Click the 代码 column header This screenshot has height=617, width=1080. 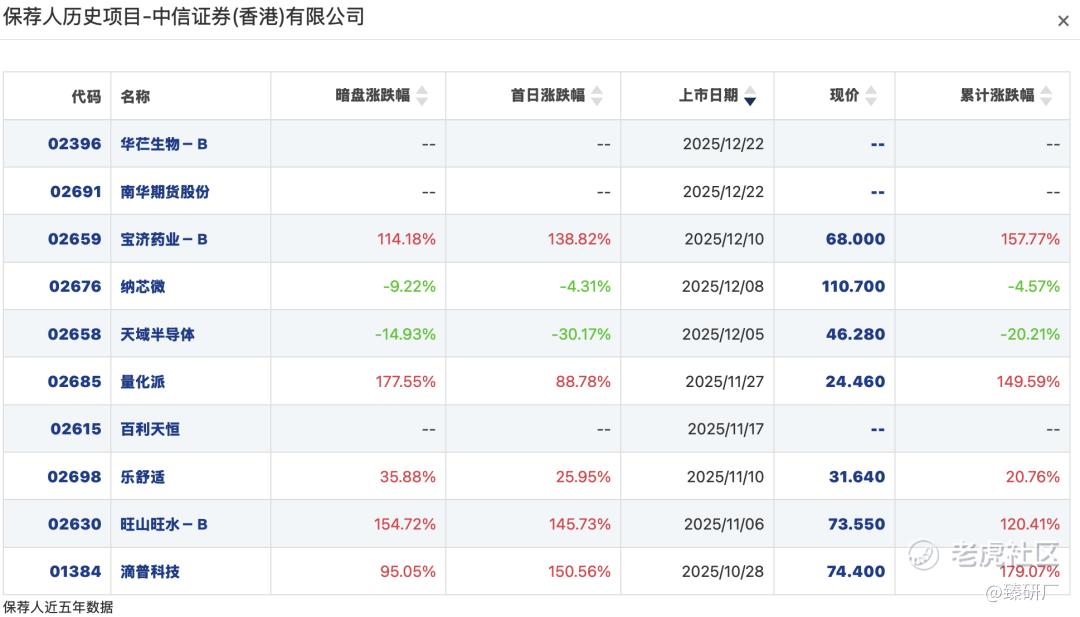point(86,96)
